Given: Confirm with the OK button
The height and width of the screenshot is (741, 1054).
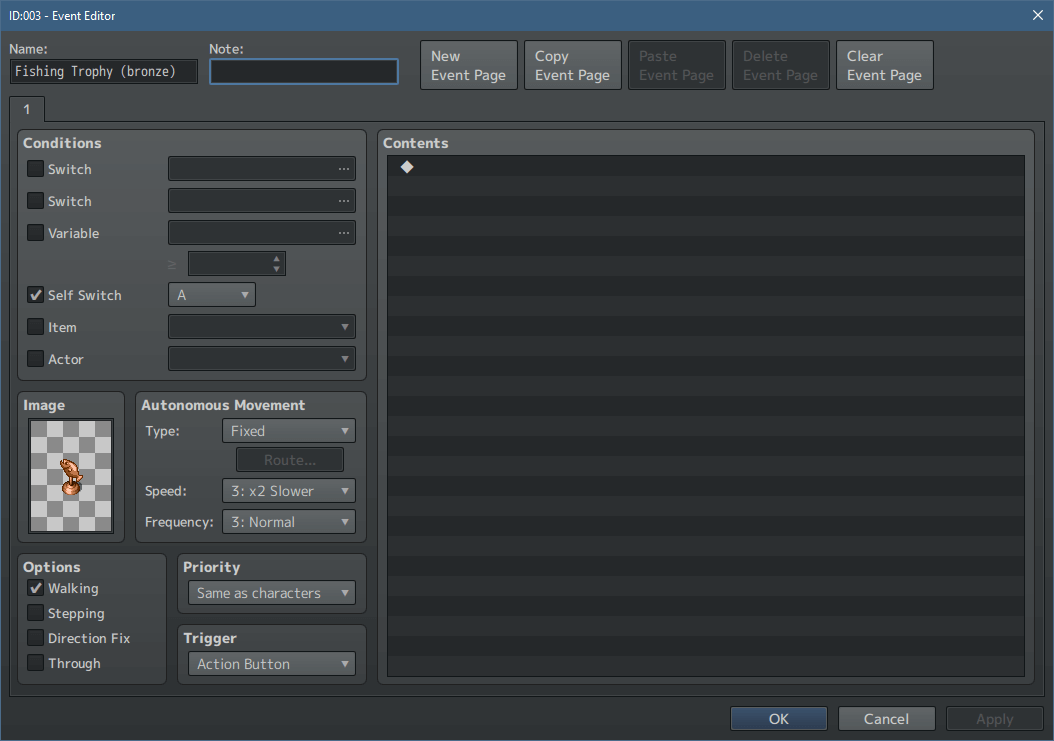Looking at the screenshot, I should point(778,719).
